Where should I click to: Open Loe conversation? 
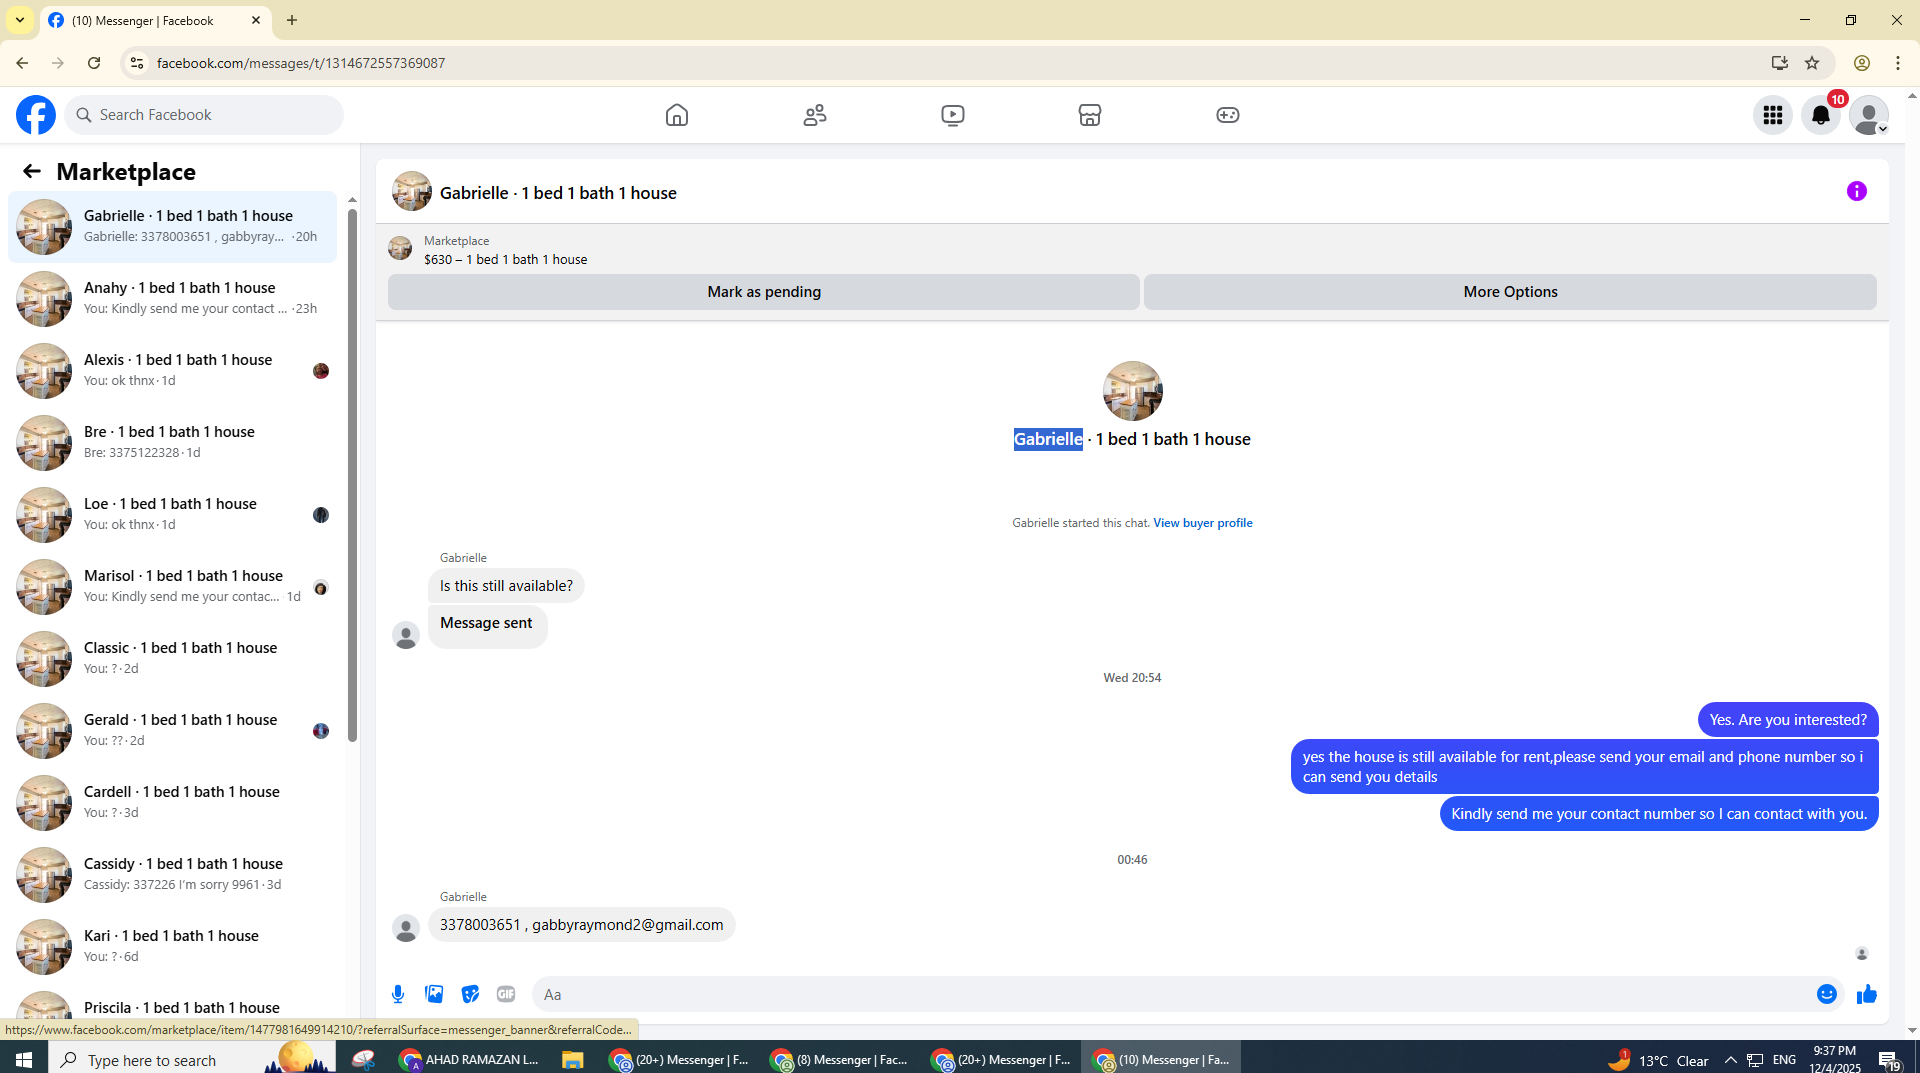tap(172, 514)
